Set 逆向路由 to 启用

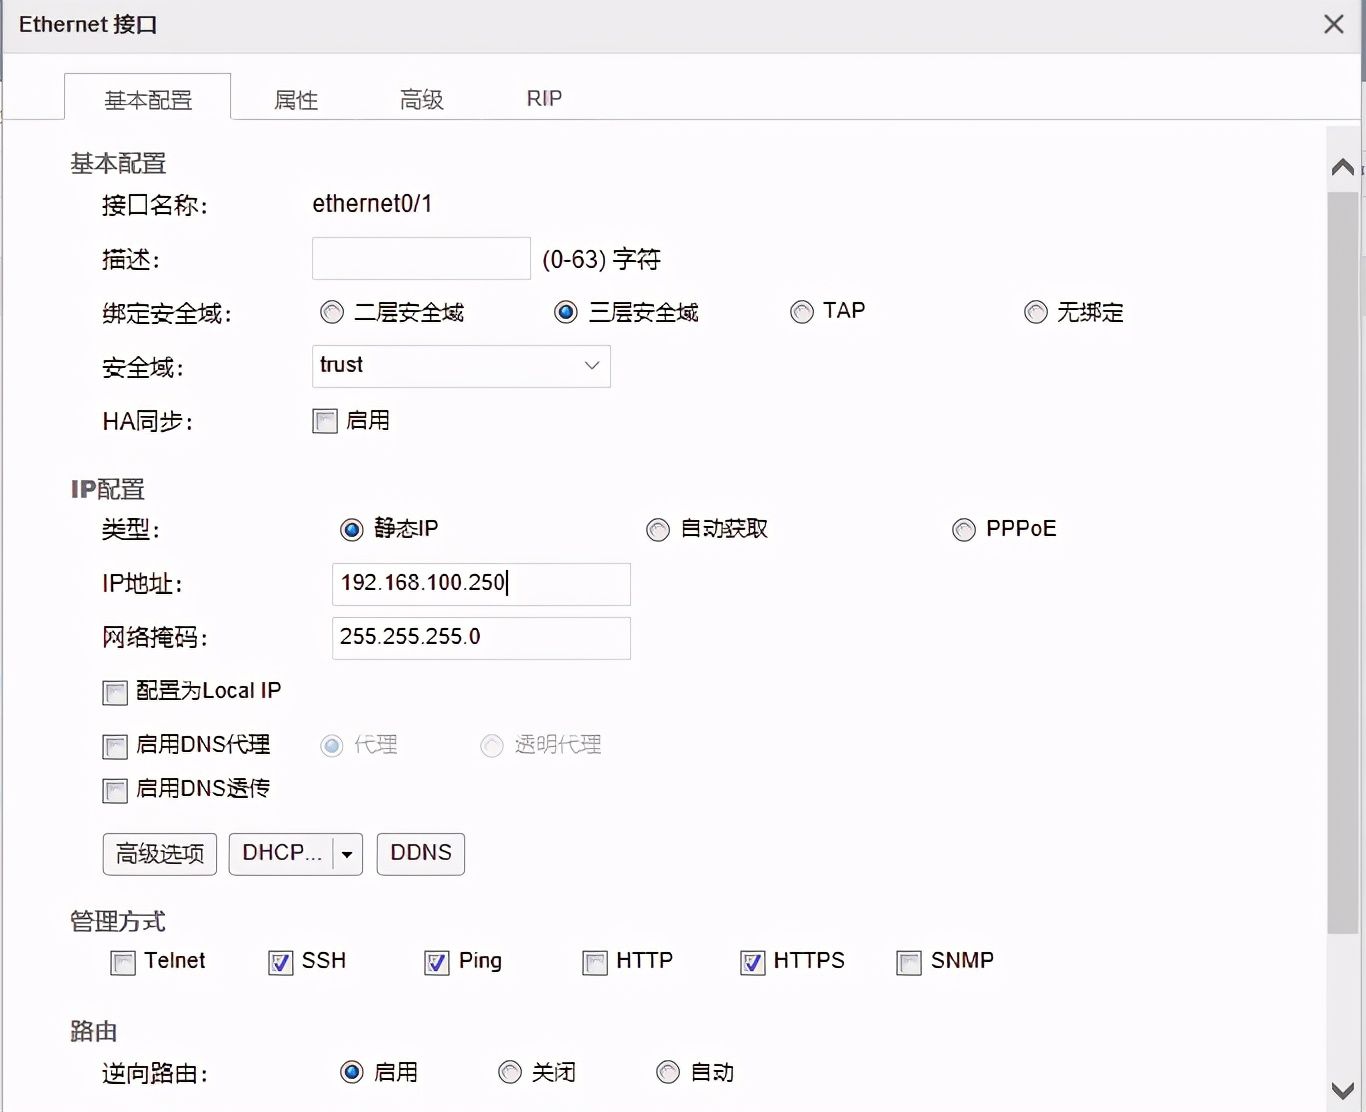coord(352,1073)
